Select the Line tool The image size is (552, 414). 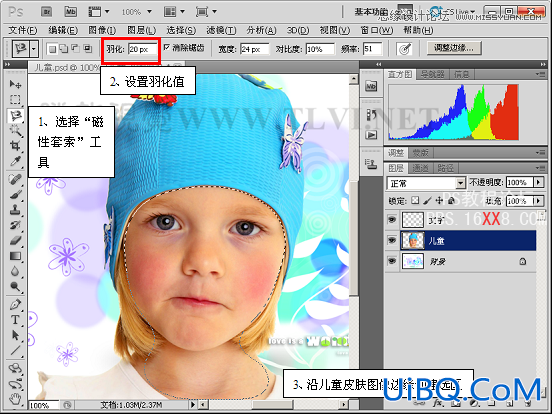pos(15,351)
